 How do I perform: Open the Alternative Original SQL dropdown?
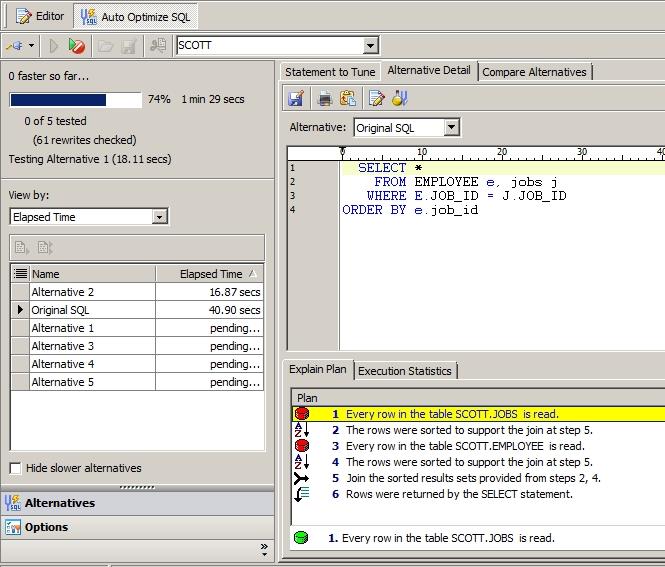point(451,128)
